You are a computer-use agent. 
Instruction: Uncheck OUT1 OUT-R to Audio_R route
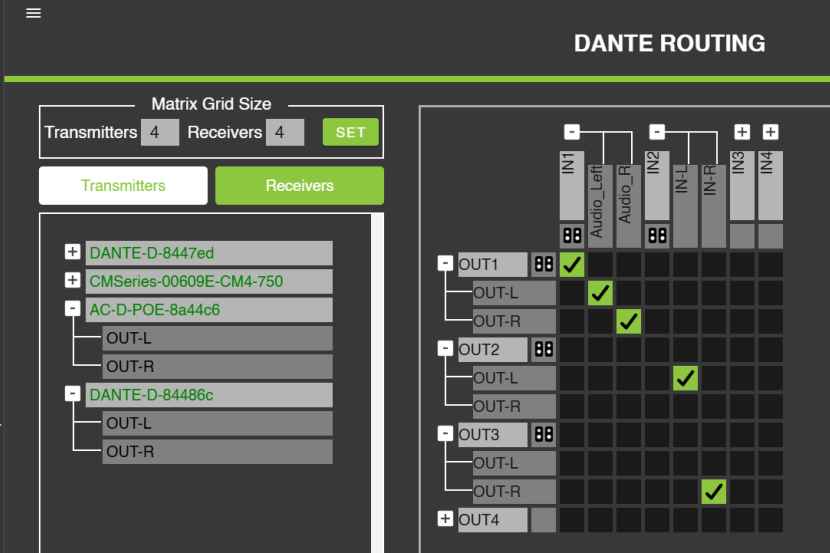(x=628, y=321)
